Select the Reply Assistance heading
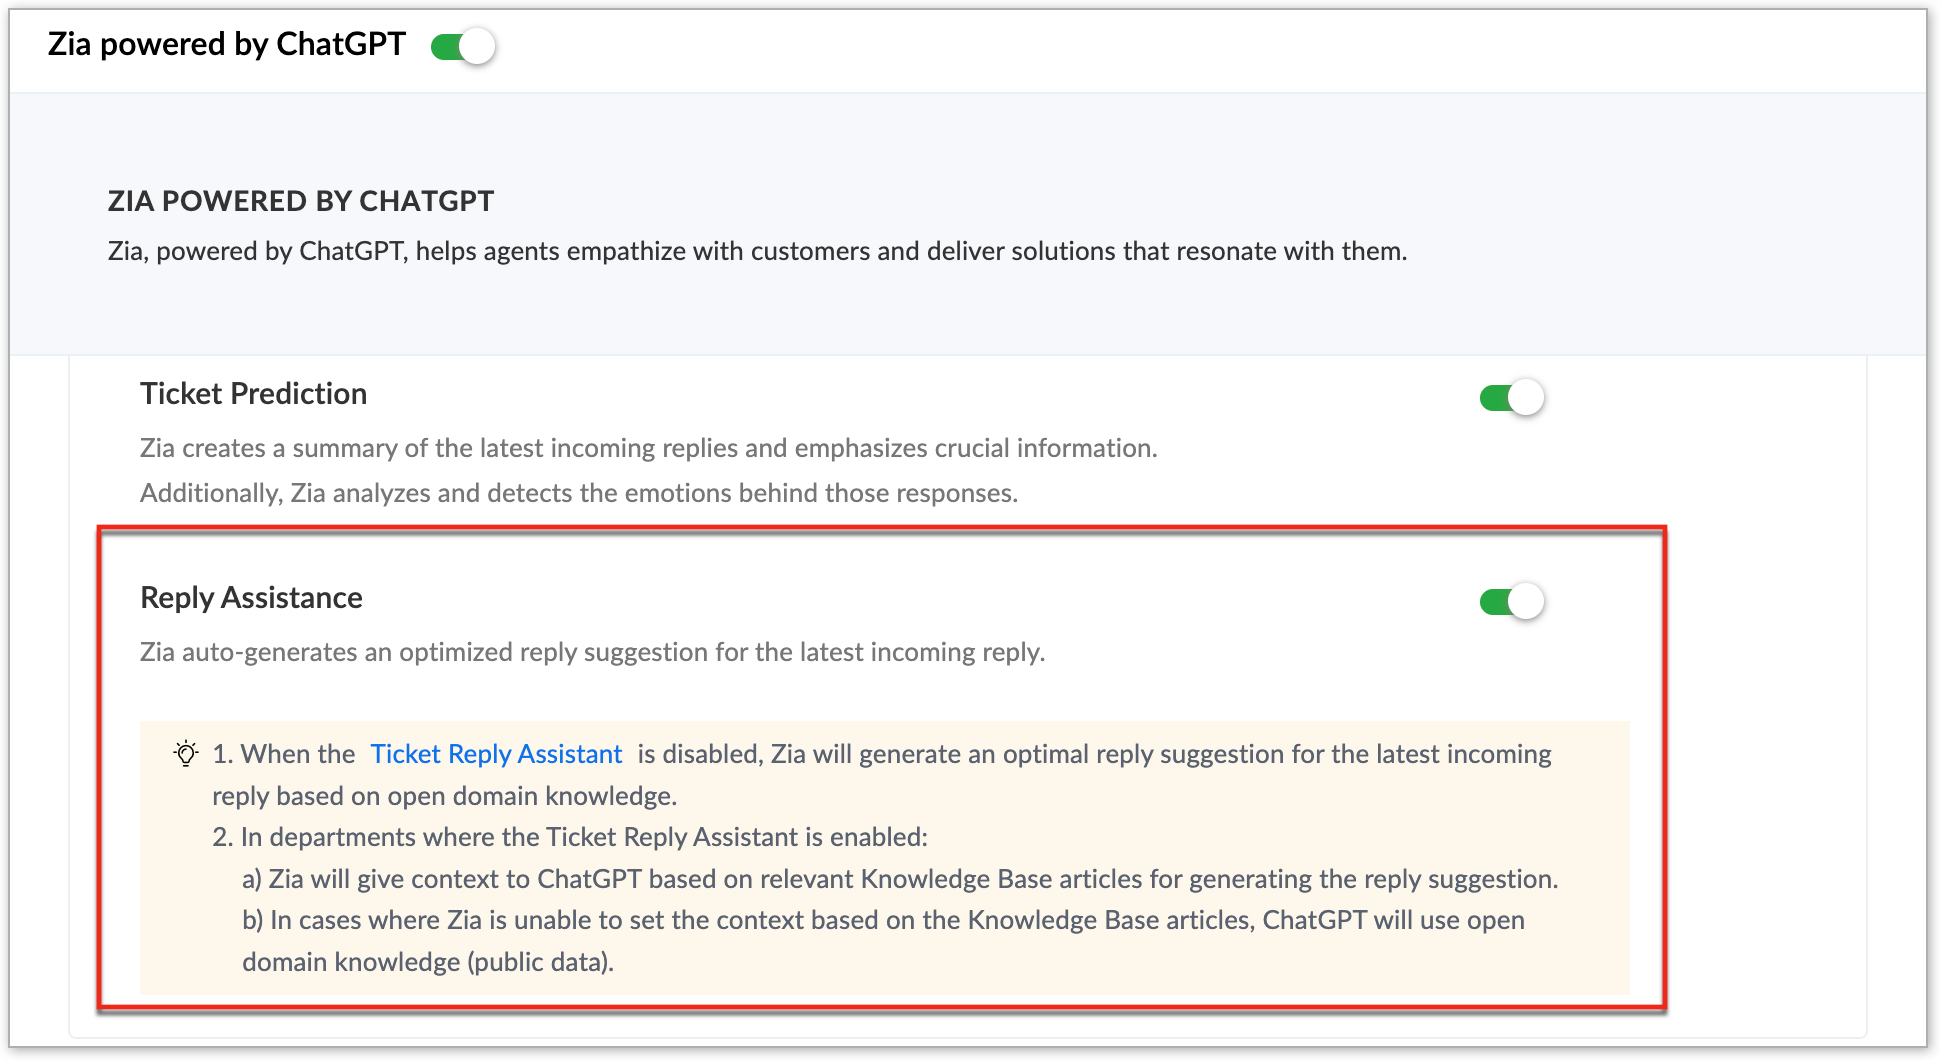Image resolution: width=1940 pixels, height=1060 pixels. 251,598
